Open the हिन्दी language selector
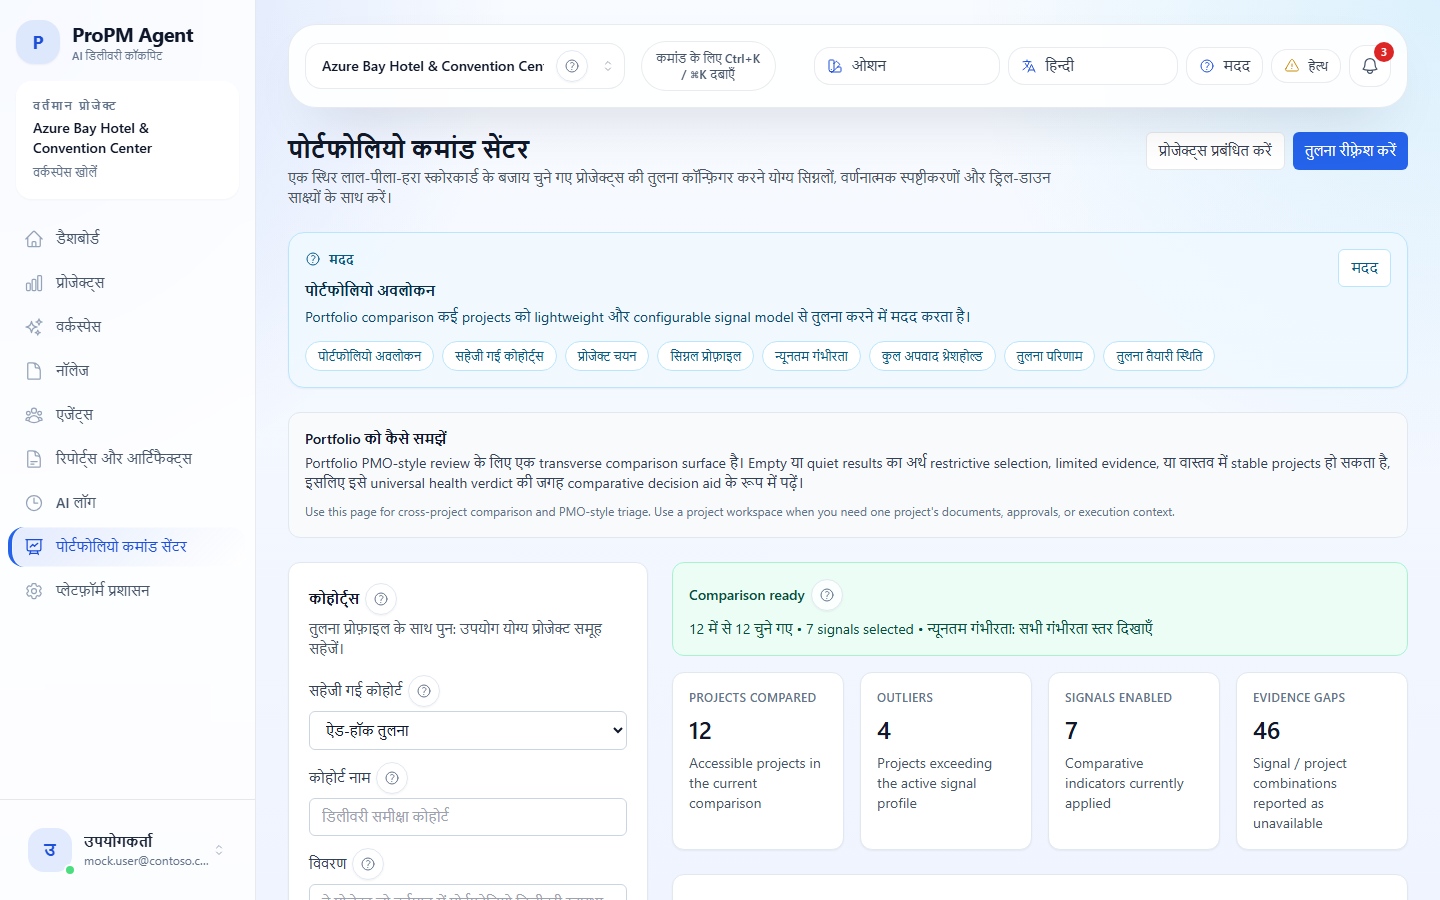The height and width of the screenshot is (900, 1440). (x=1092, y=66)
